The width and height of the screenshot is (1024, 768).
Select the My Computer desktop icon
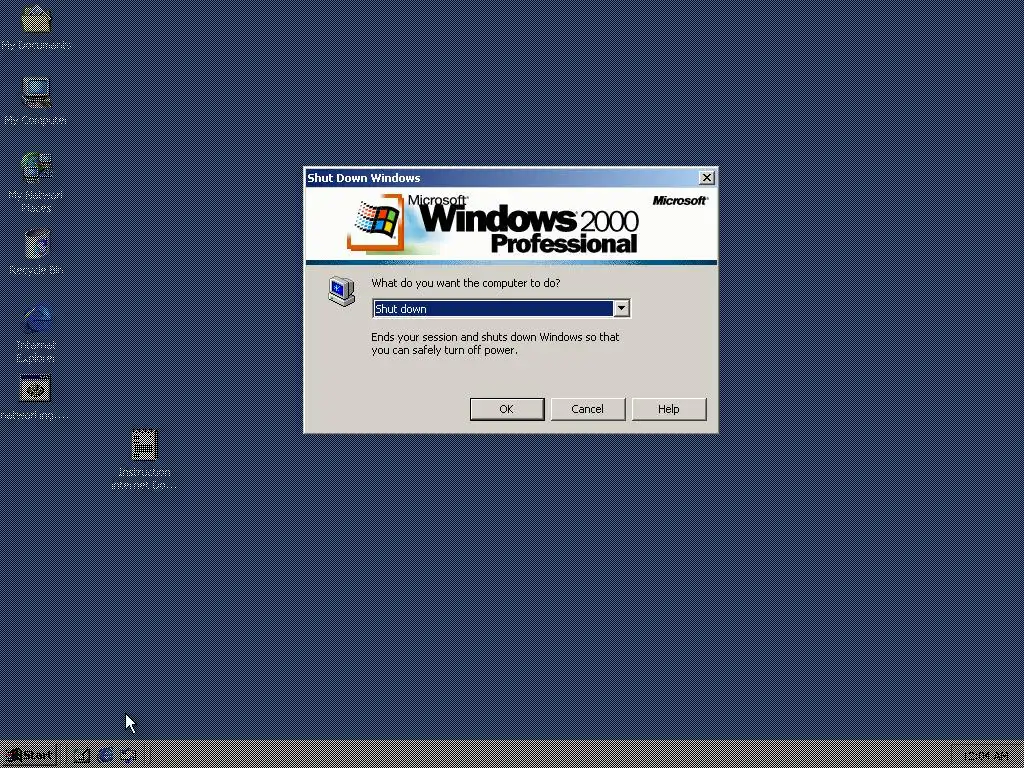coord(36,101)
